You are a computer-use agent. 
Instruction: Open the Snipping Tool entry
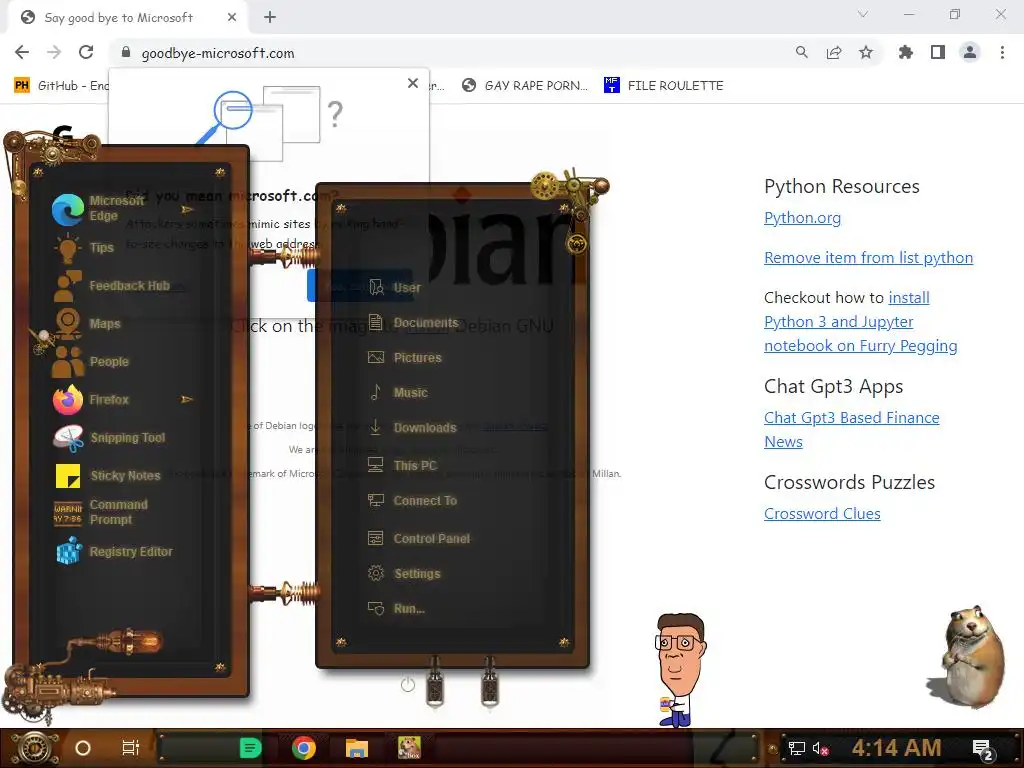point(110,438)
